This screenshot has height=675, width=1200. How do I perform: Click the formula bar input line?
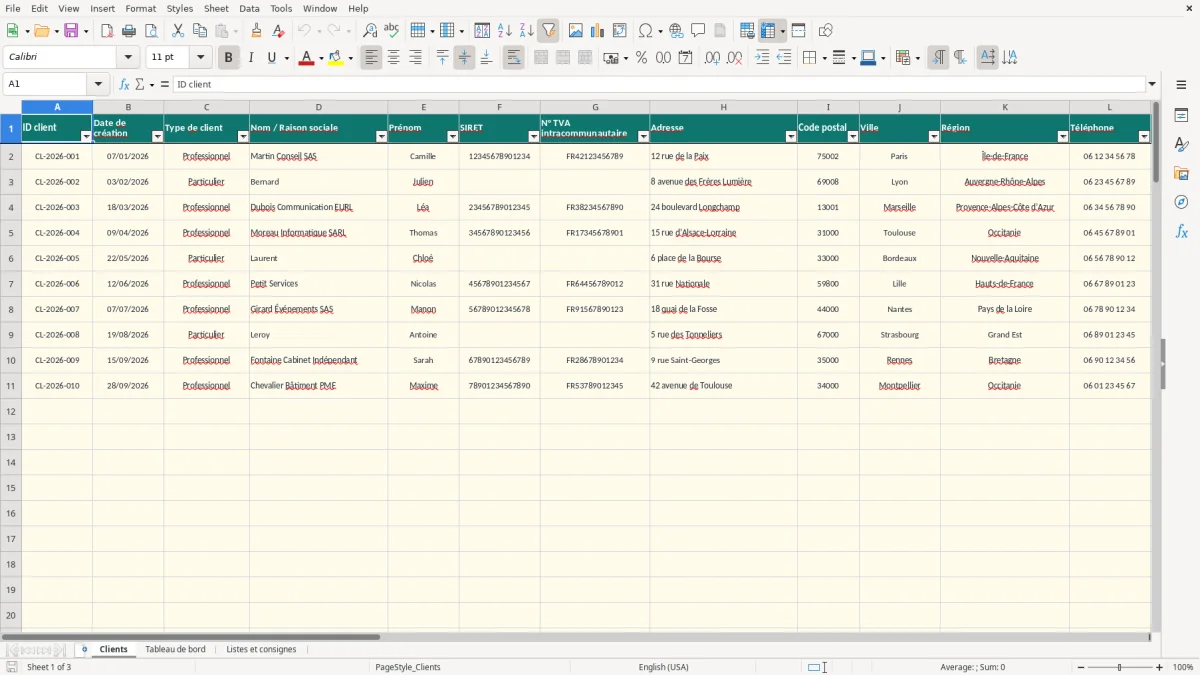click(659, 85)
